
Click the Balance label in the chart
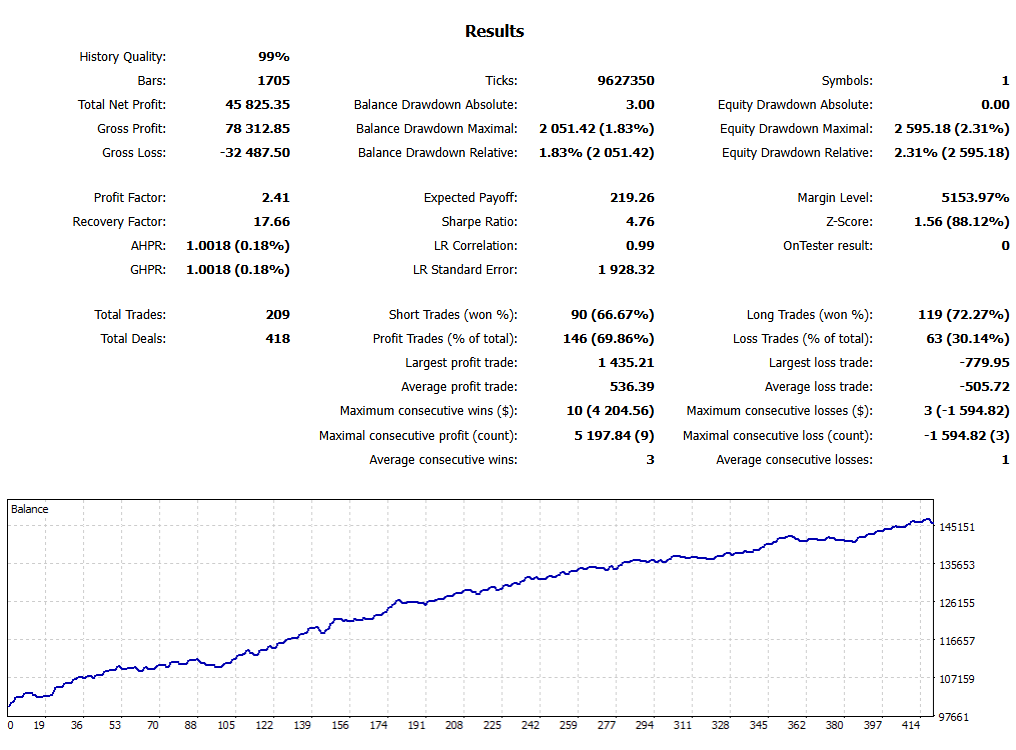tap(30, 509)
